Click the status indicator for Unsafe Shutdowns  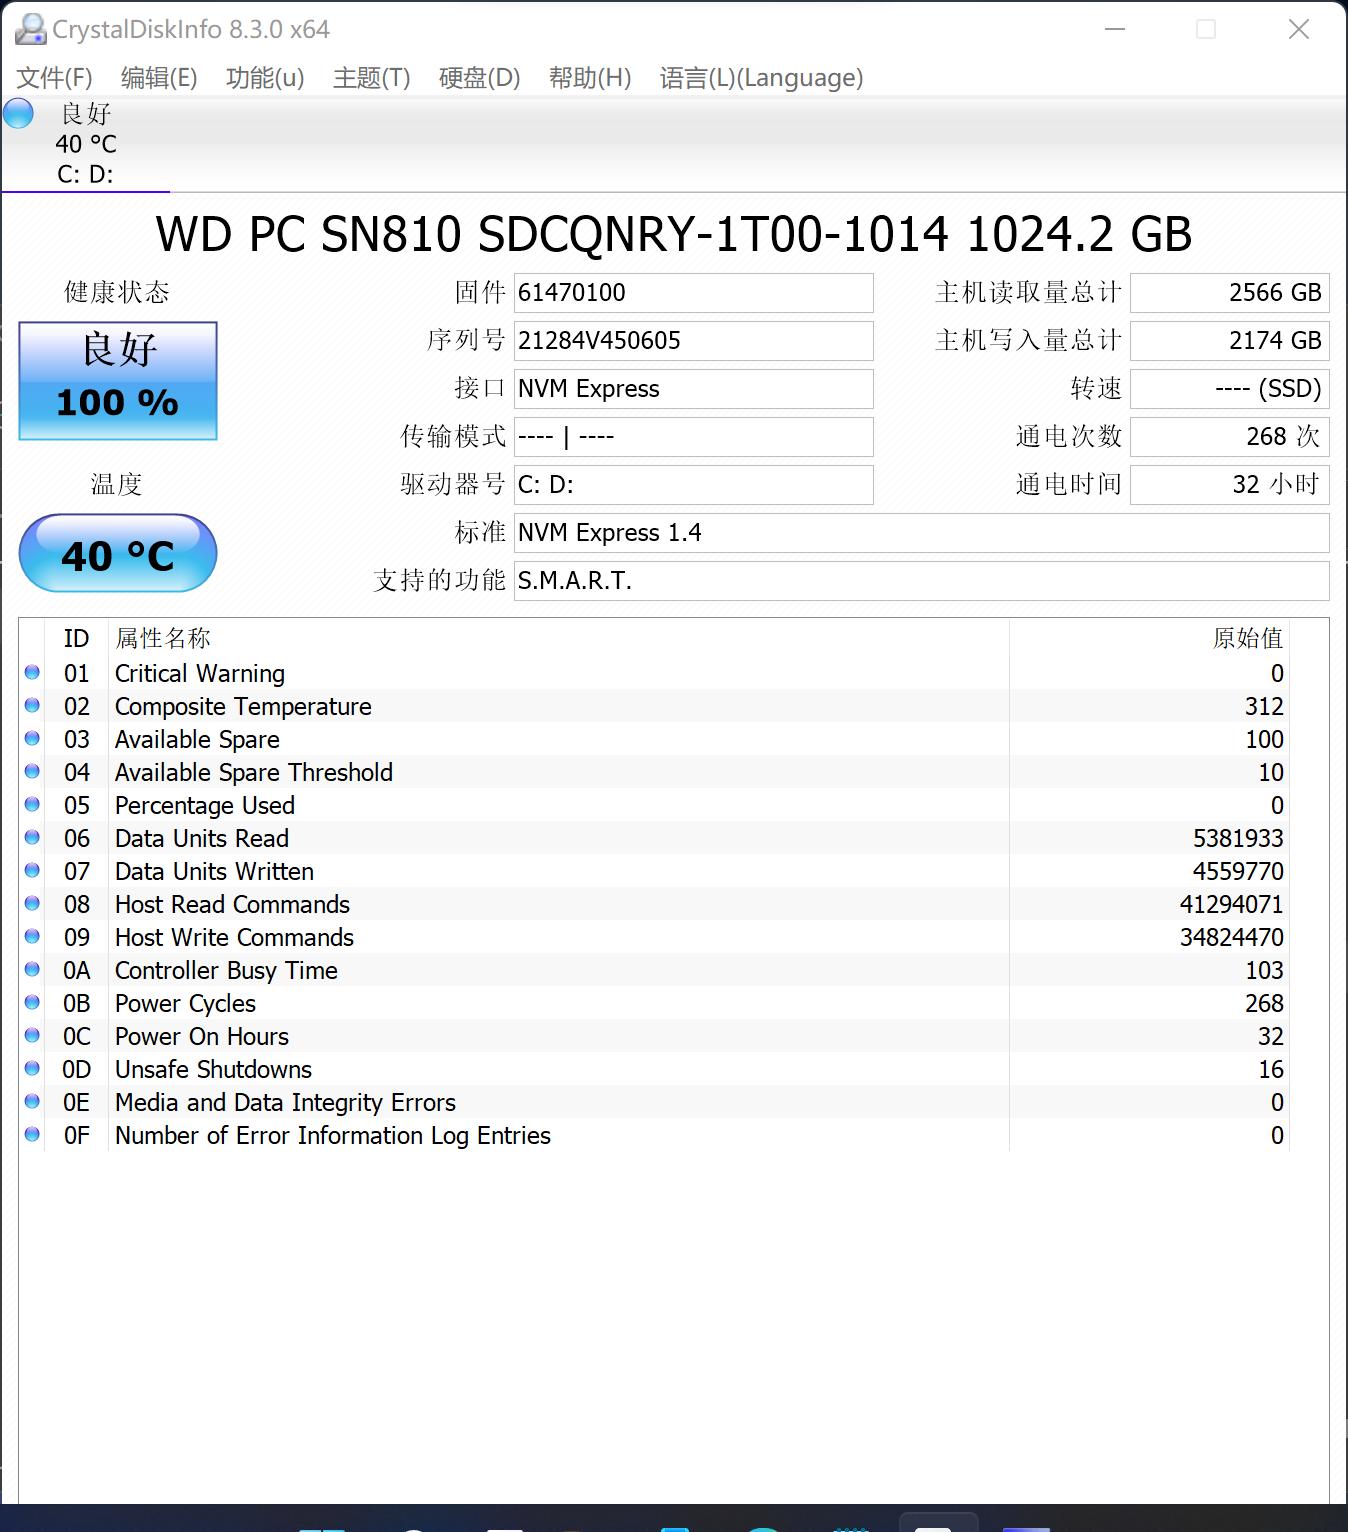pyautogui.click(x=33, y=1069)
